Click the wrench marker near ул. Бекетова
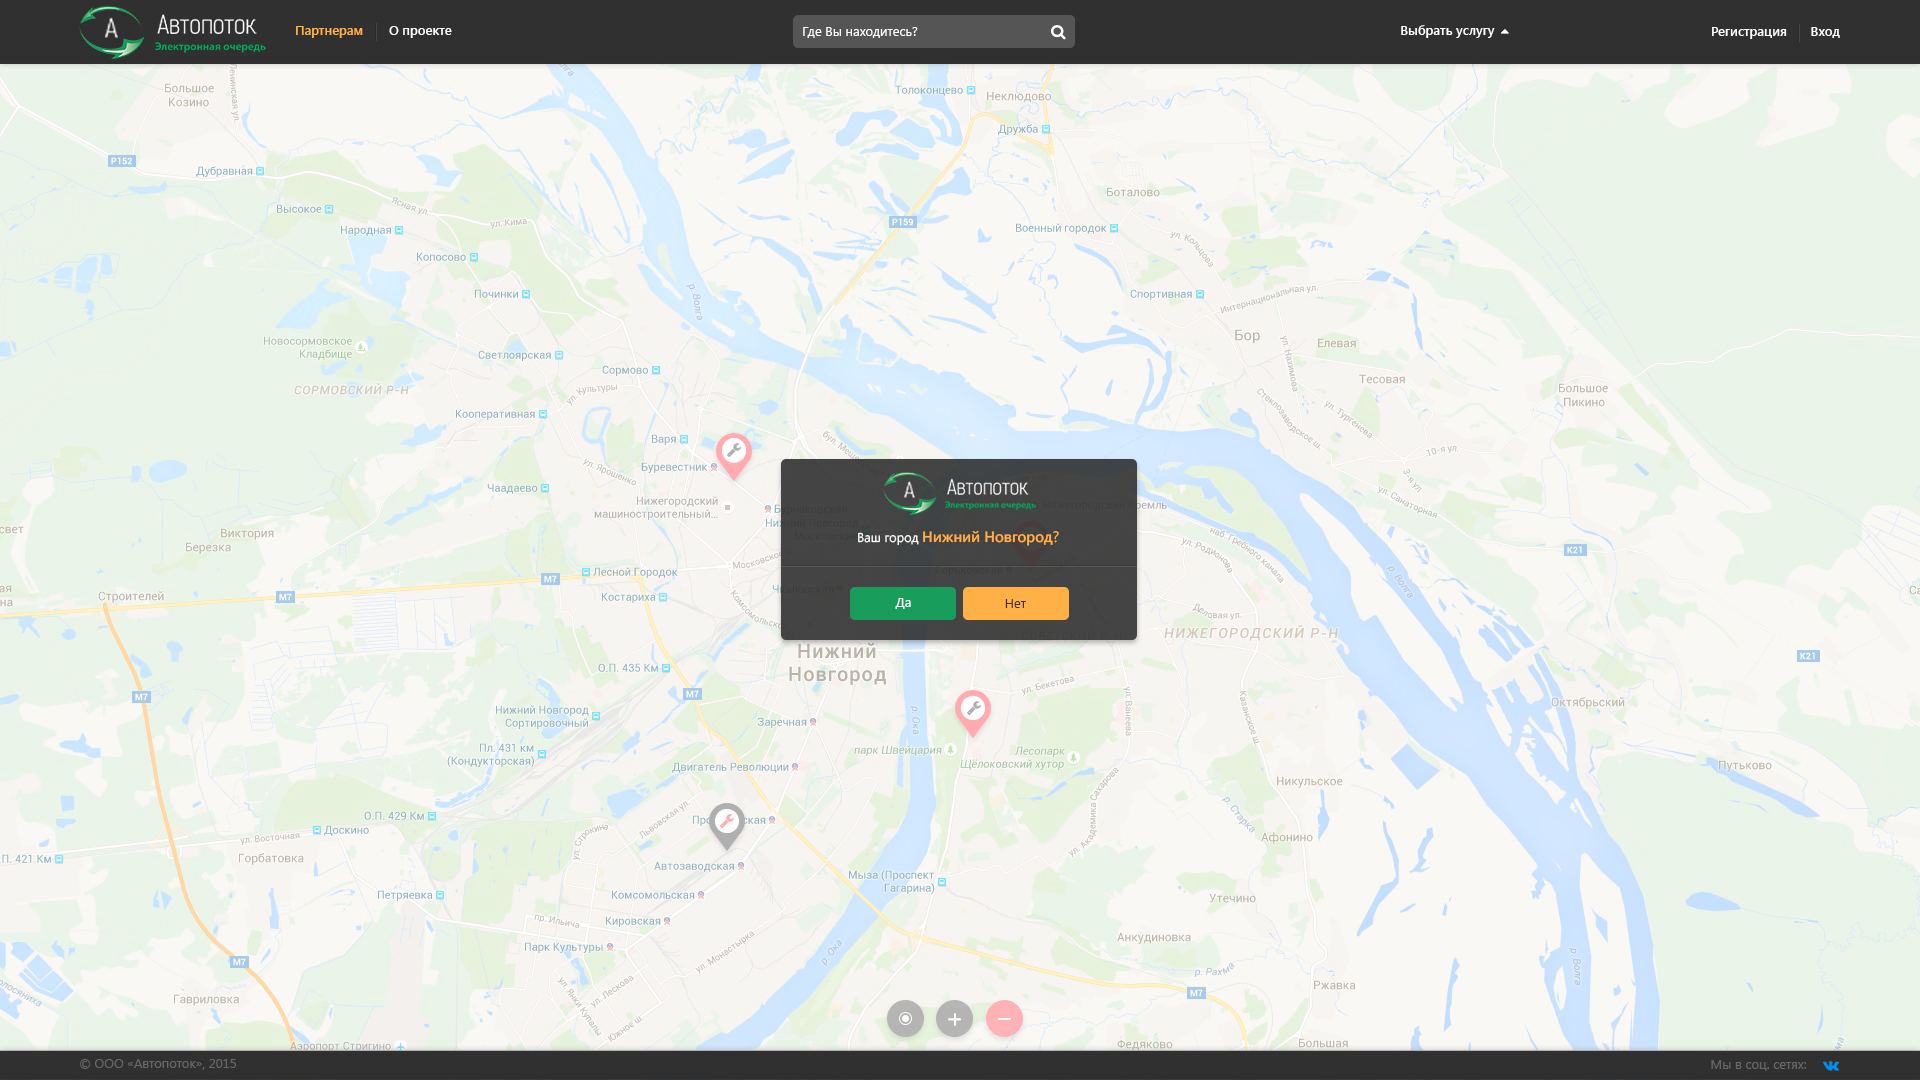Screen dimensions: 1920x1080 [973, 711]
